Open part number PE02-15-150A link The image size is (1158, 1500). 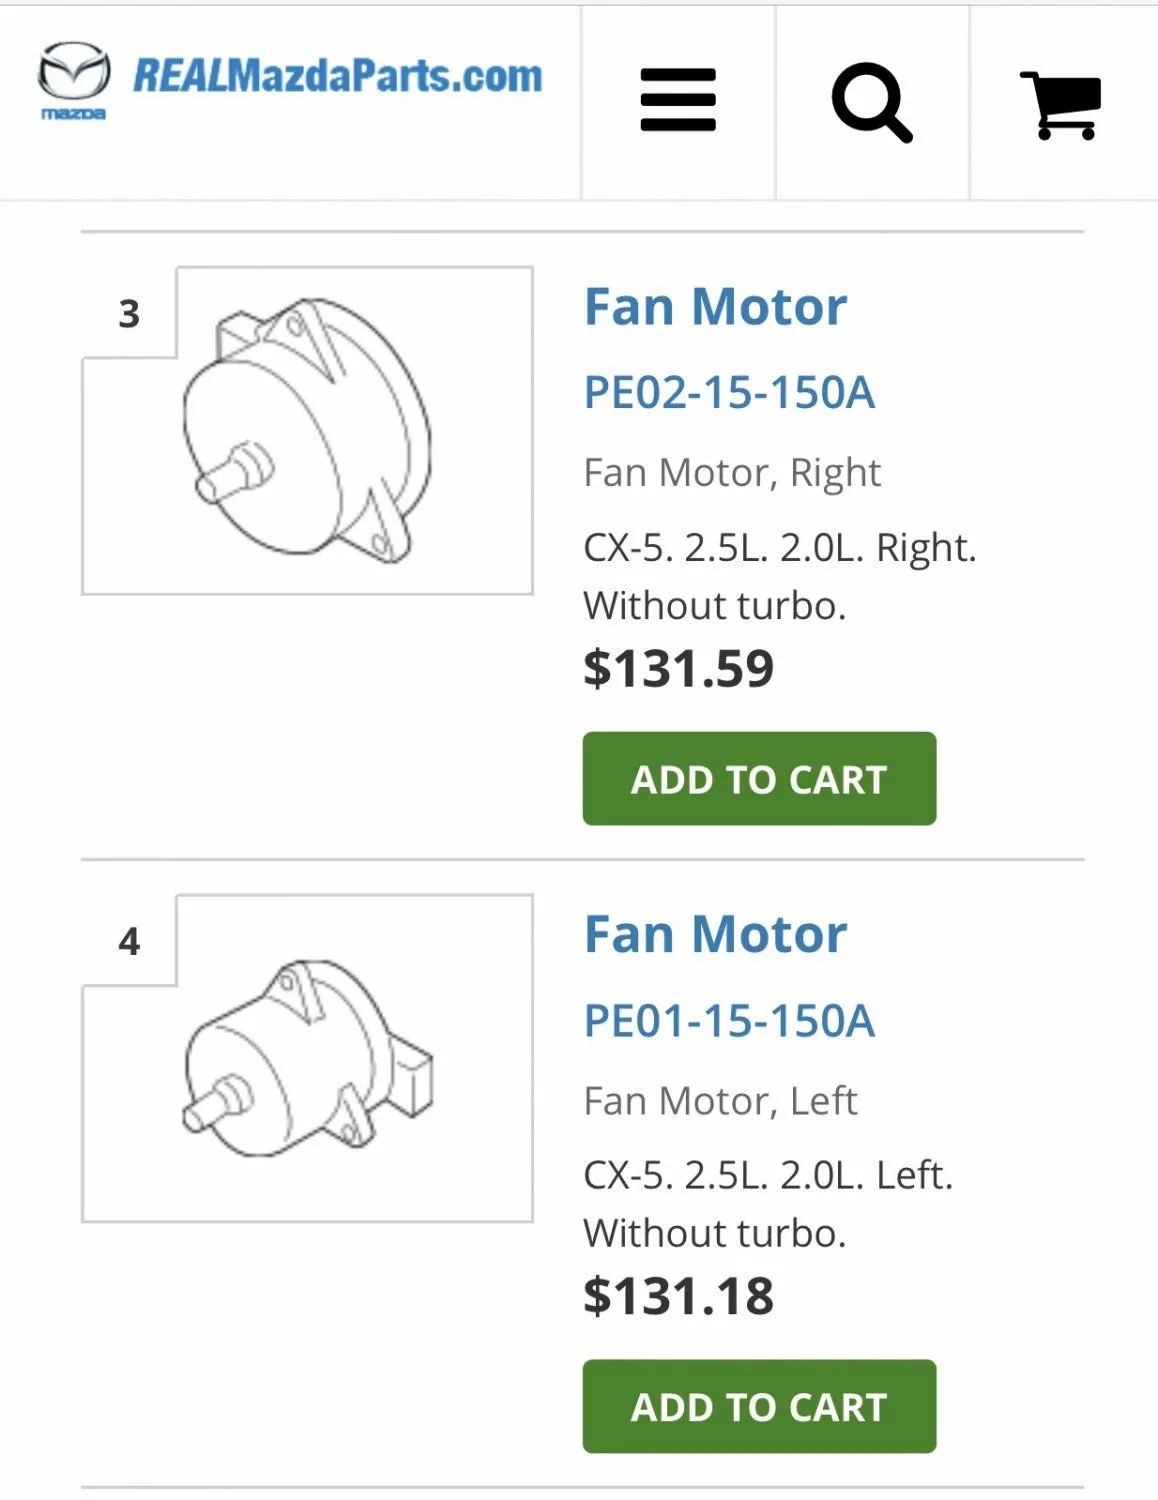[729, 393]
